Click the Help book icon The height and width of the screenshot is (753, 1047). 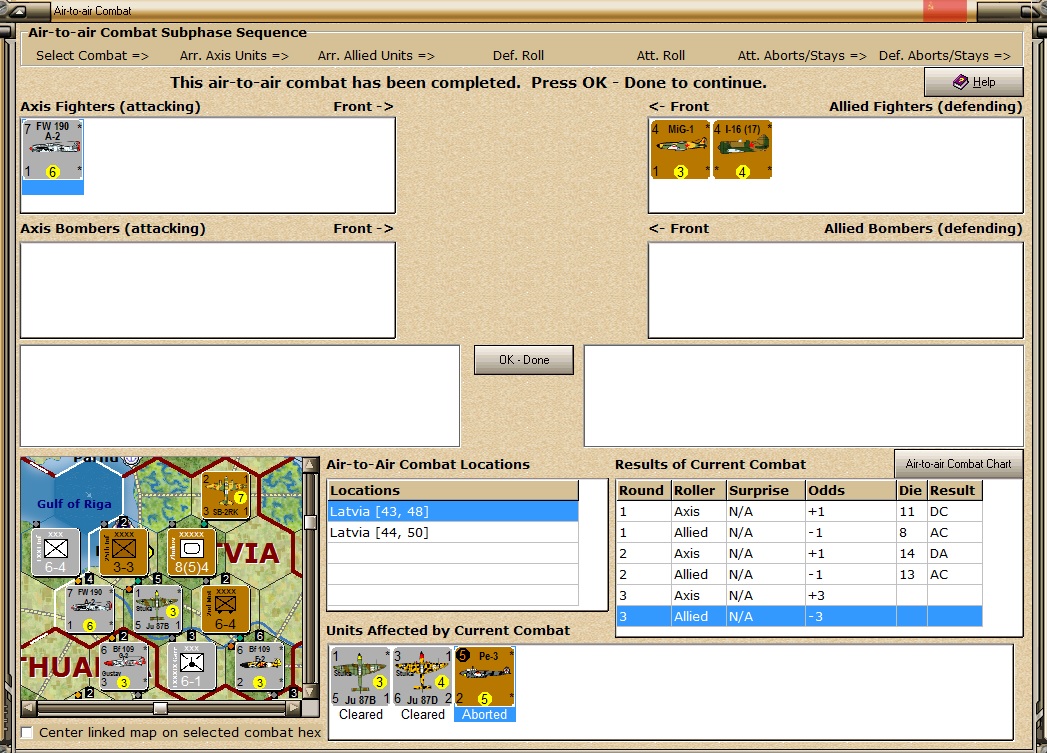point(960,82)
